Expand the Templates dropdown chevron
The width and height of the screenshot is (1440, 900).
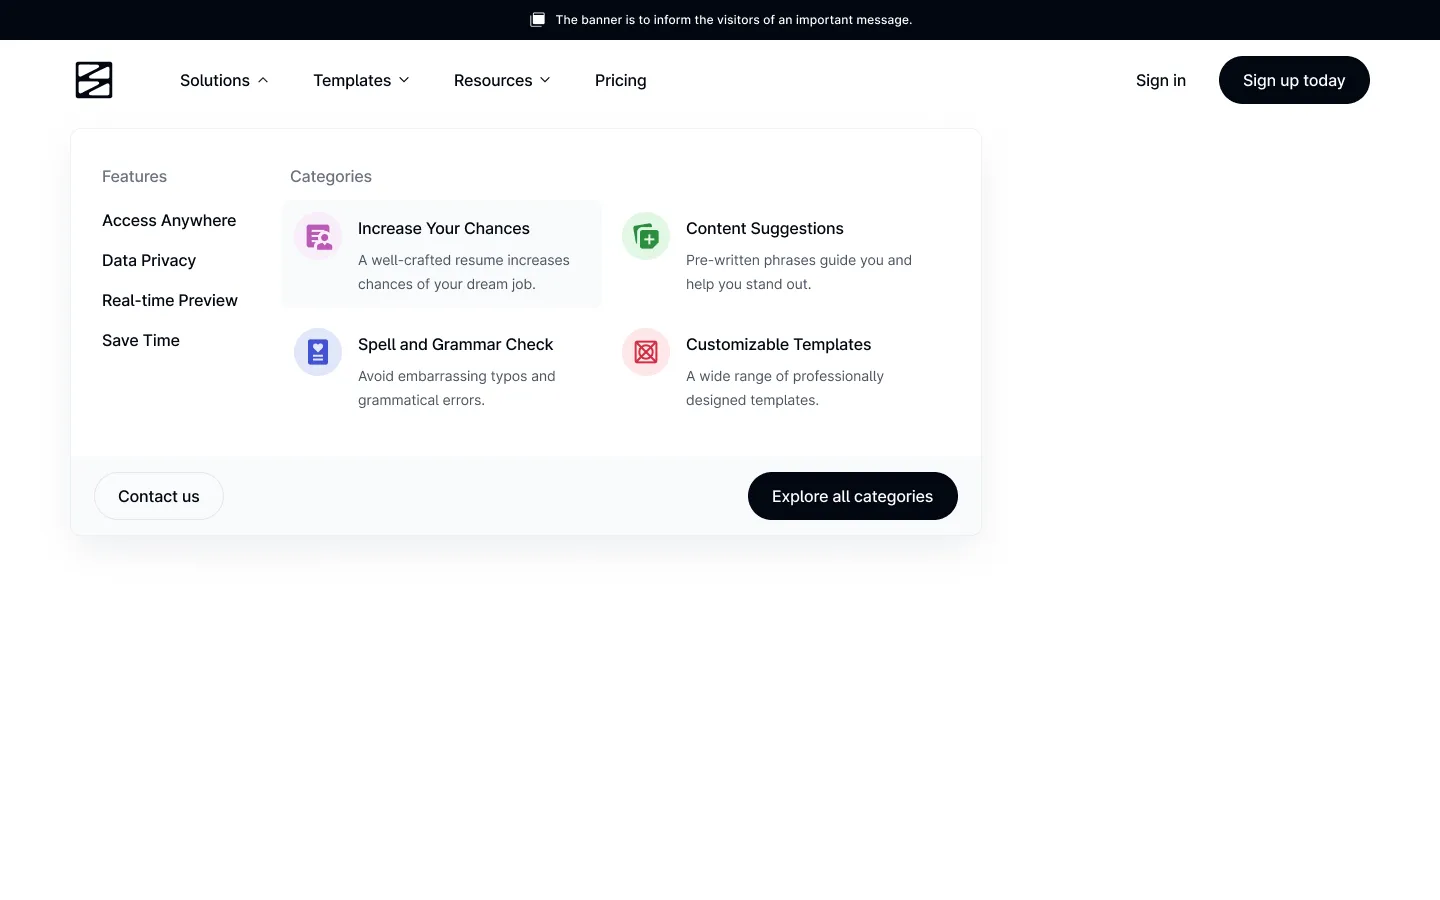(x=404, y=80)
